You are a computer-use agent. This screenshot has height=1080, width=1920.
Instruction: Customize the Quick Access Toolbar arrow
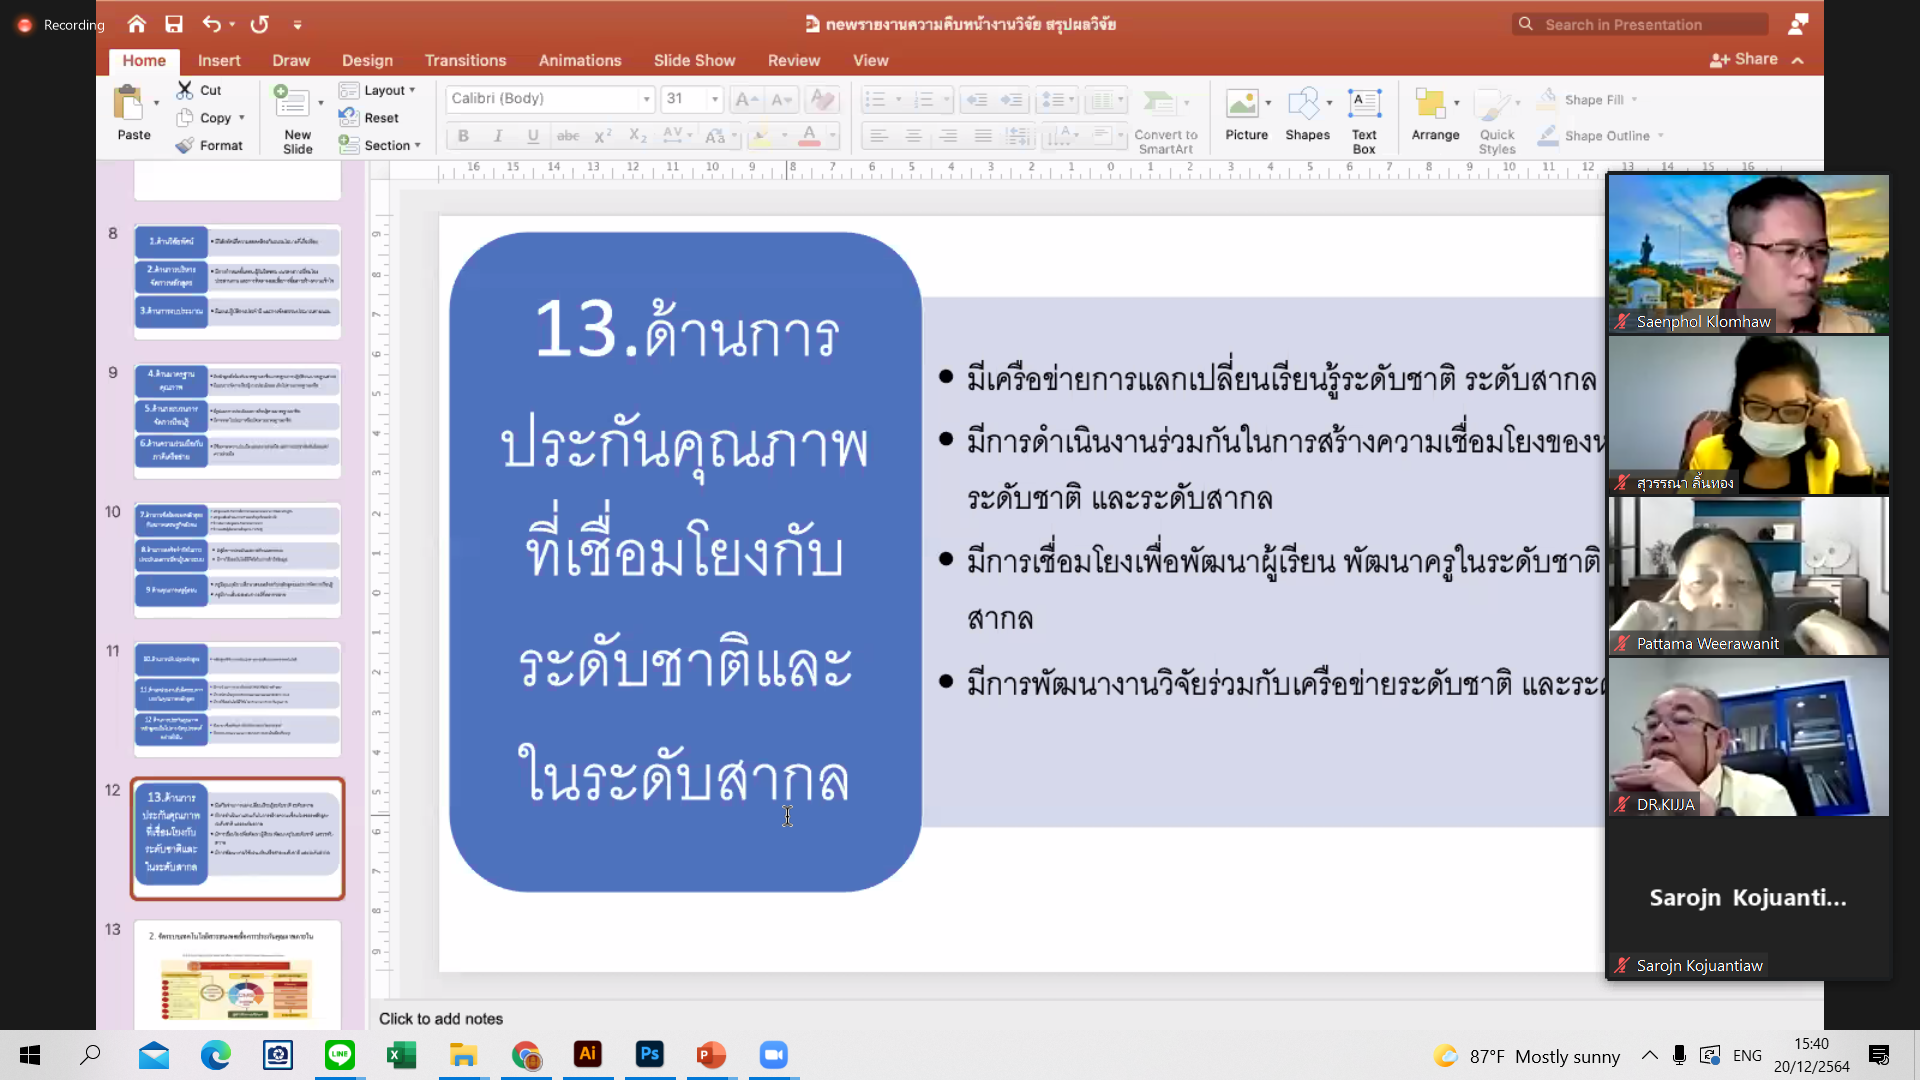pyautogui.click(x=297, y=24)
